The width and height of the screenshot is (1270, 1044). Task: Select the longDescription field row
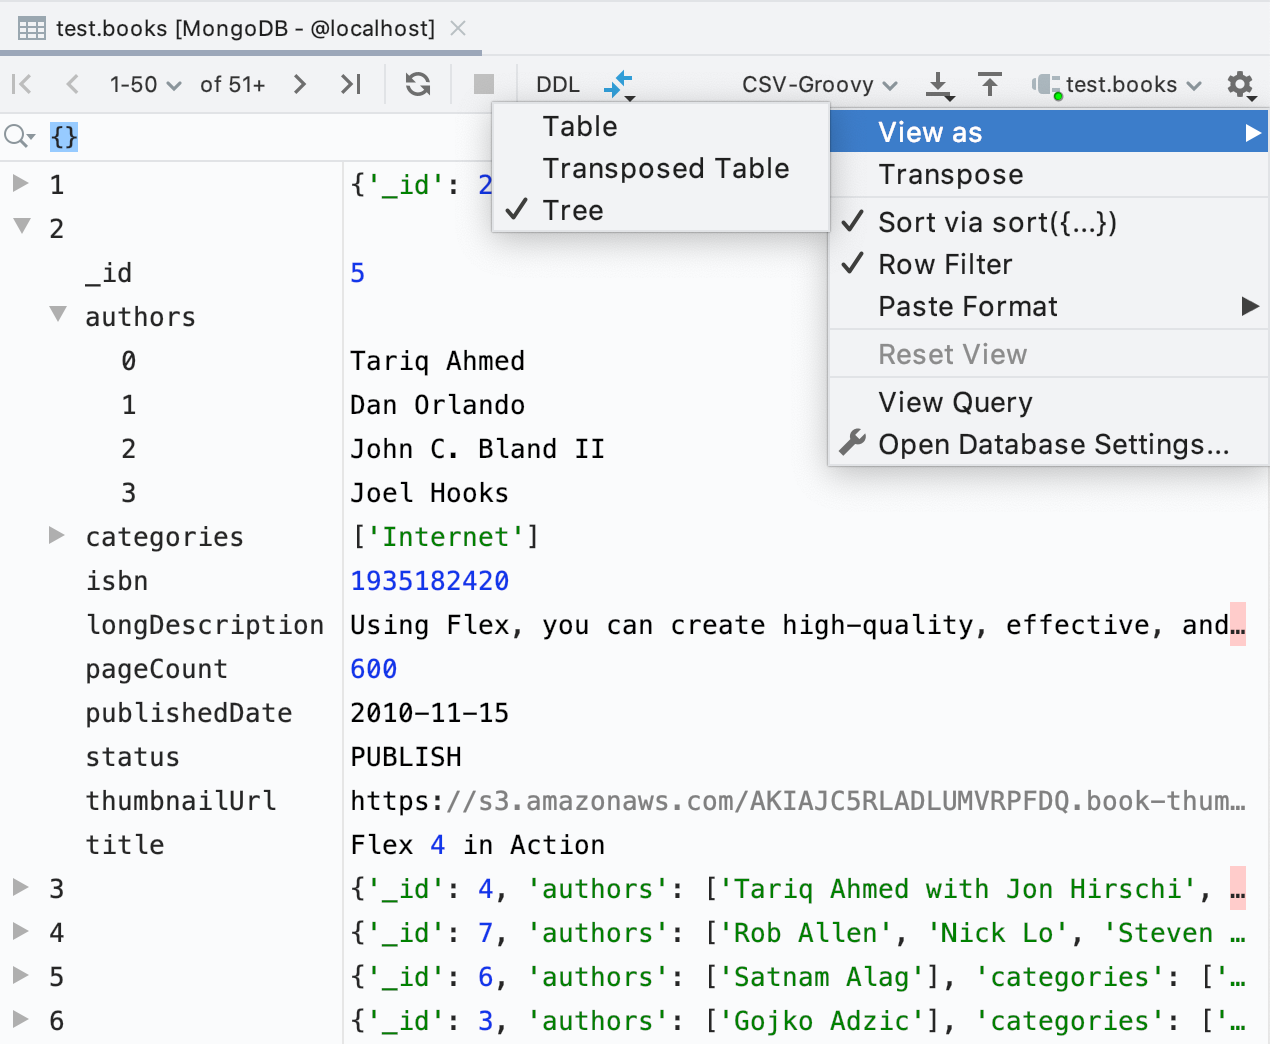pos(205,625)
